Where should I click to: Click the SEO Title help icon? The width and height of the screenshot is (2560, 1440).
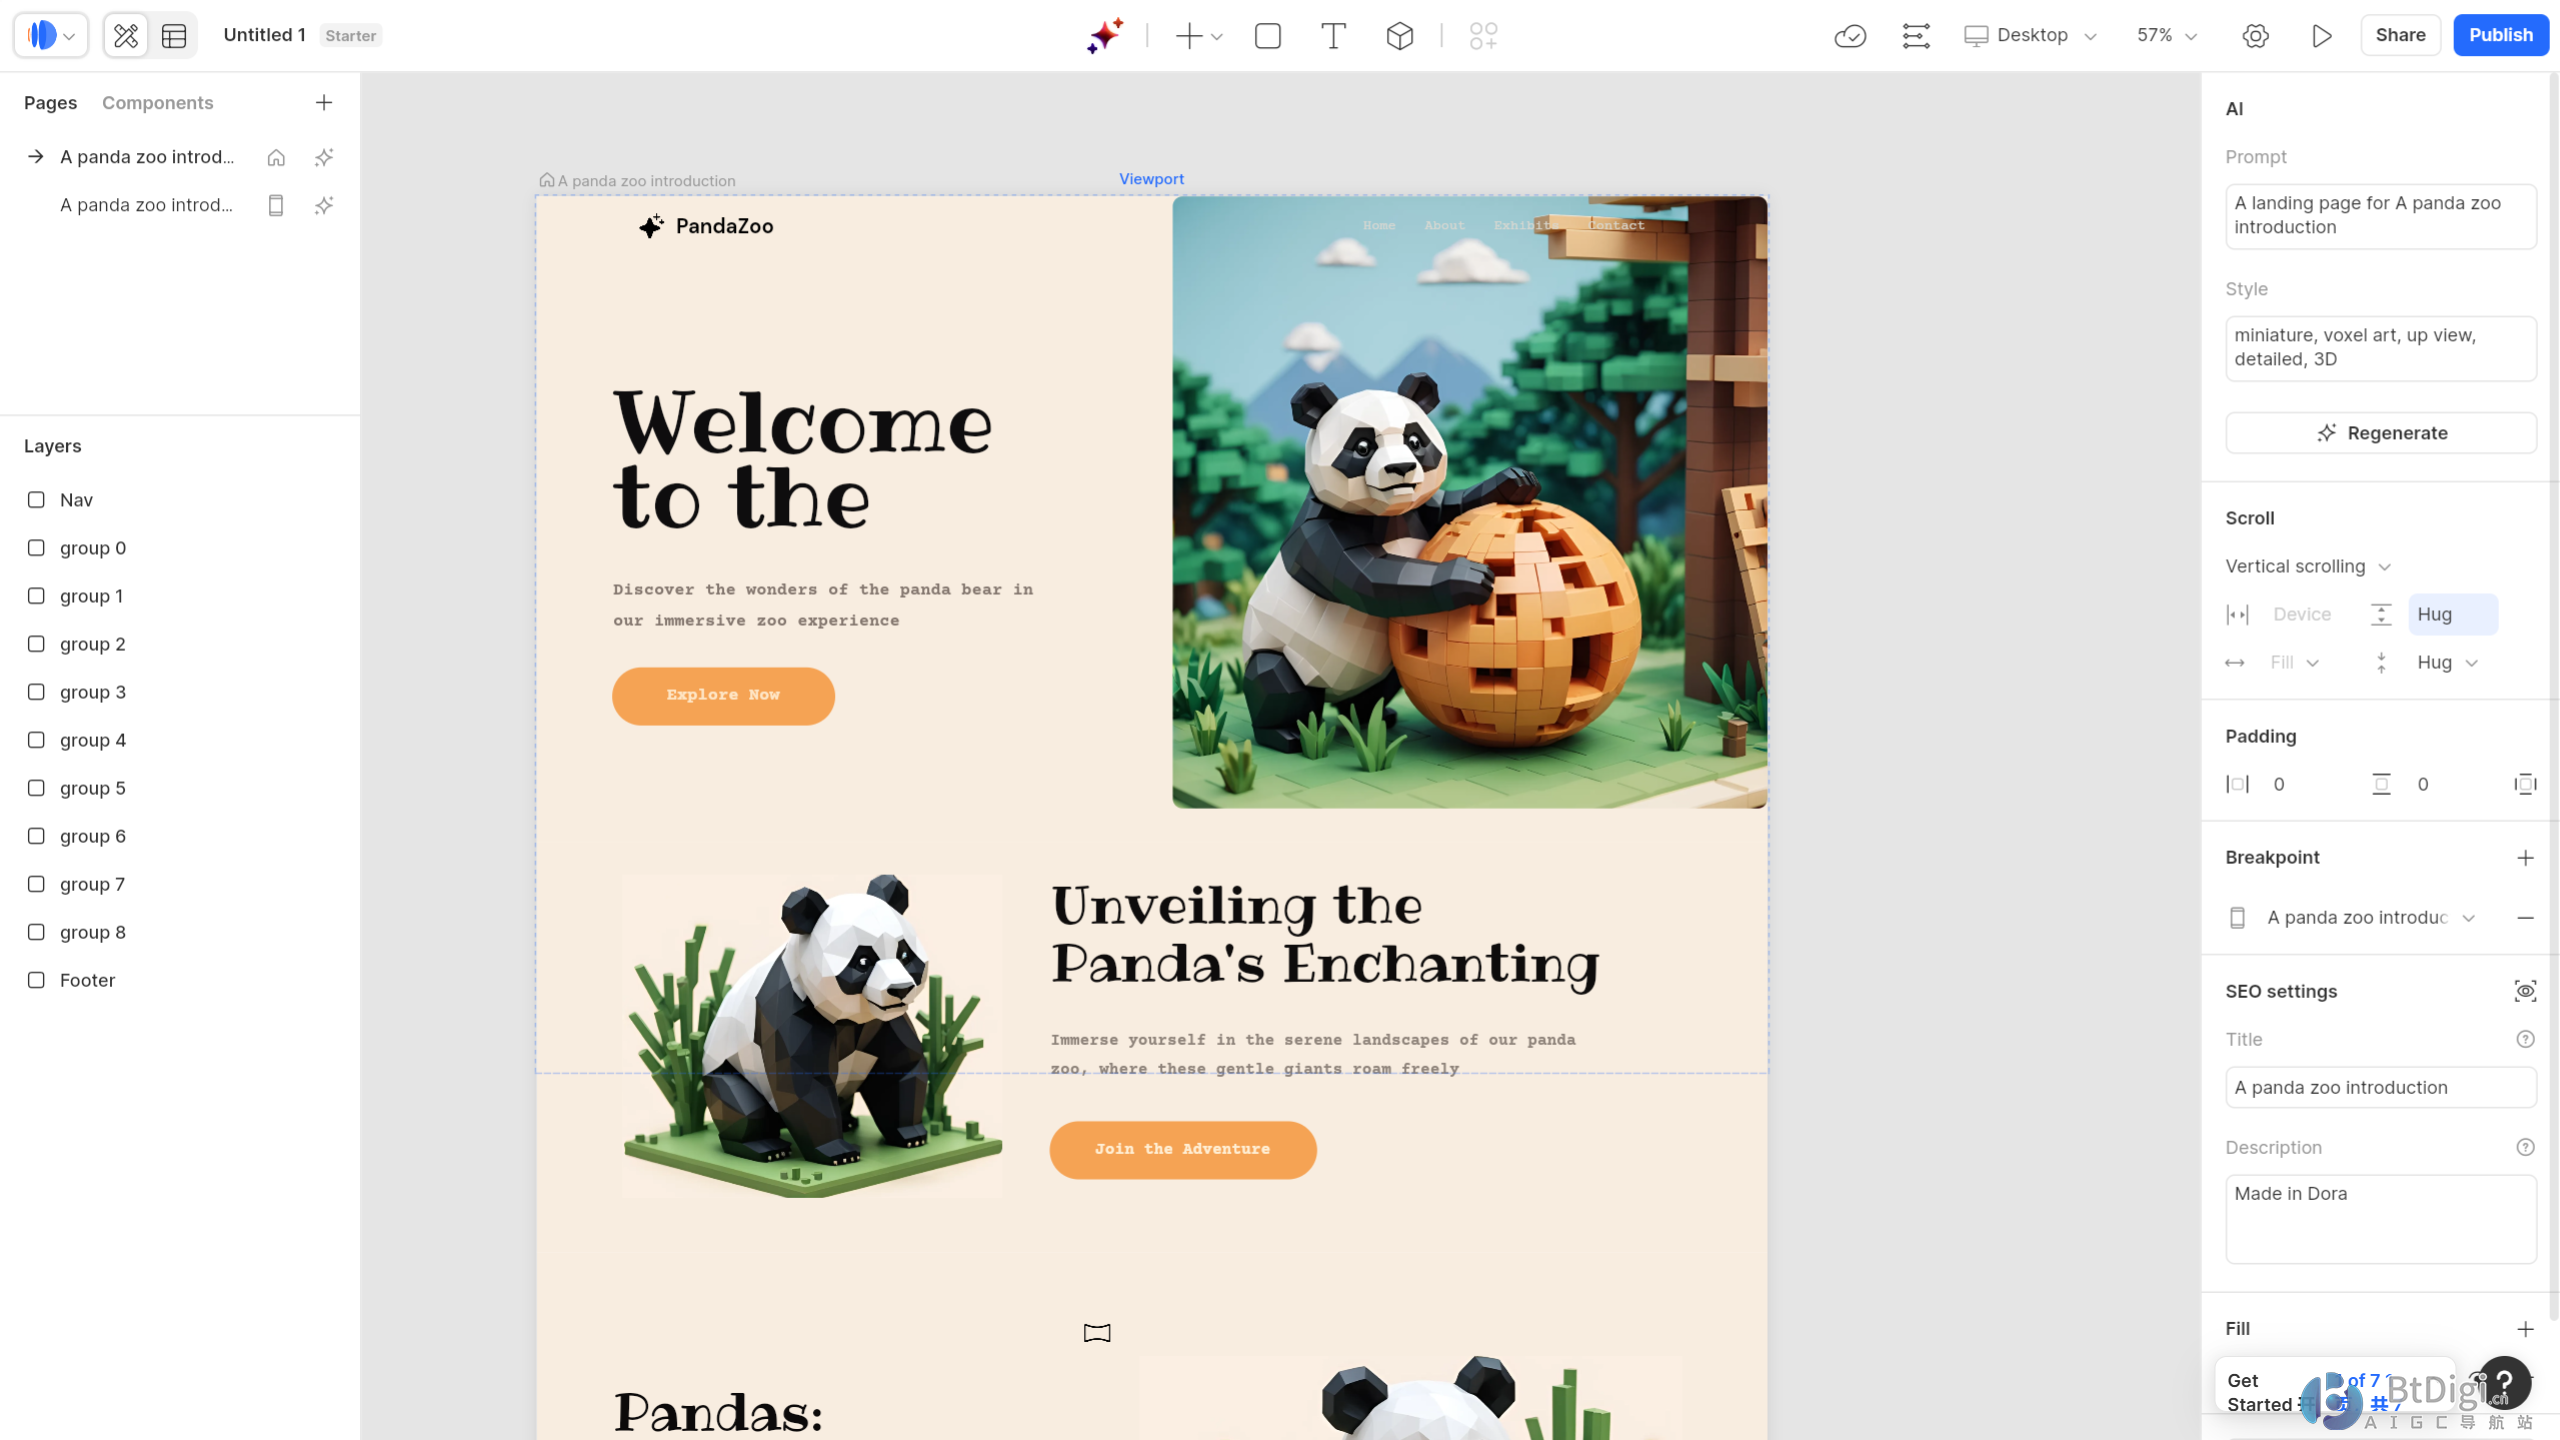pyautogui.click(x=2525, y=1040)
